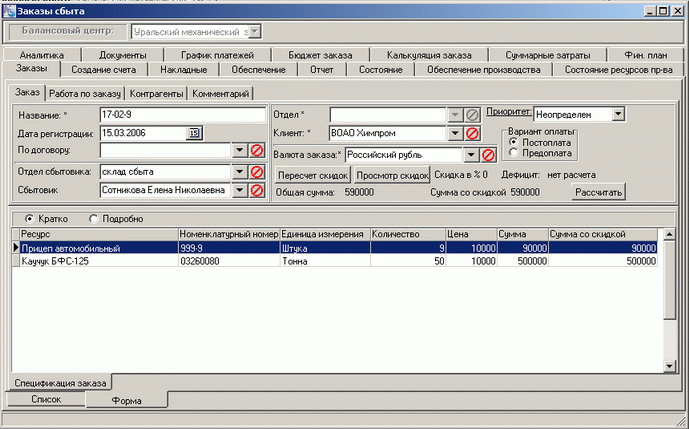Open the Документы tab
Screen dimensions: 689x429
[123, 55]
